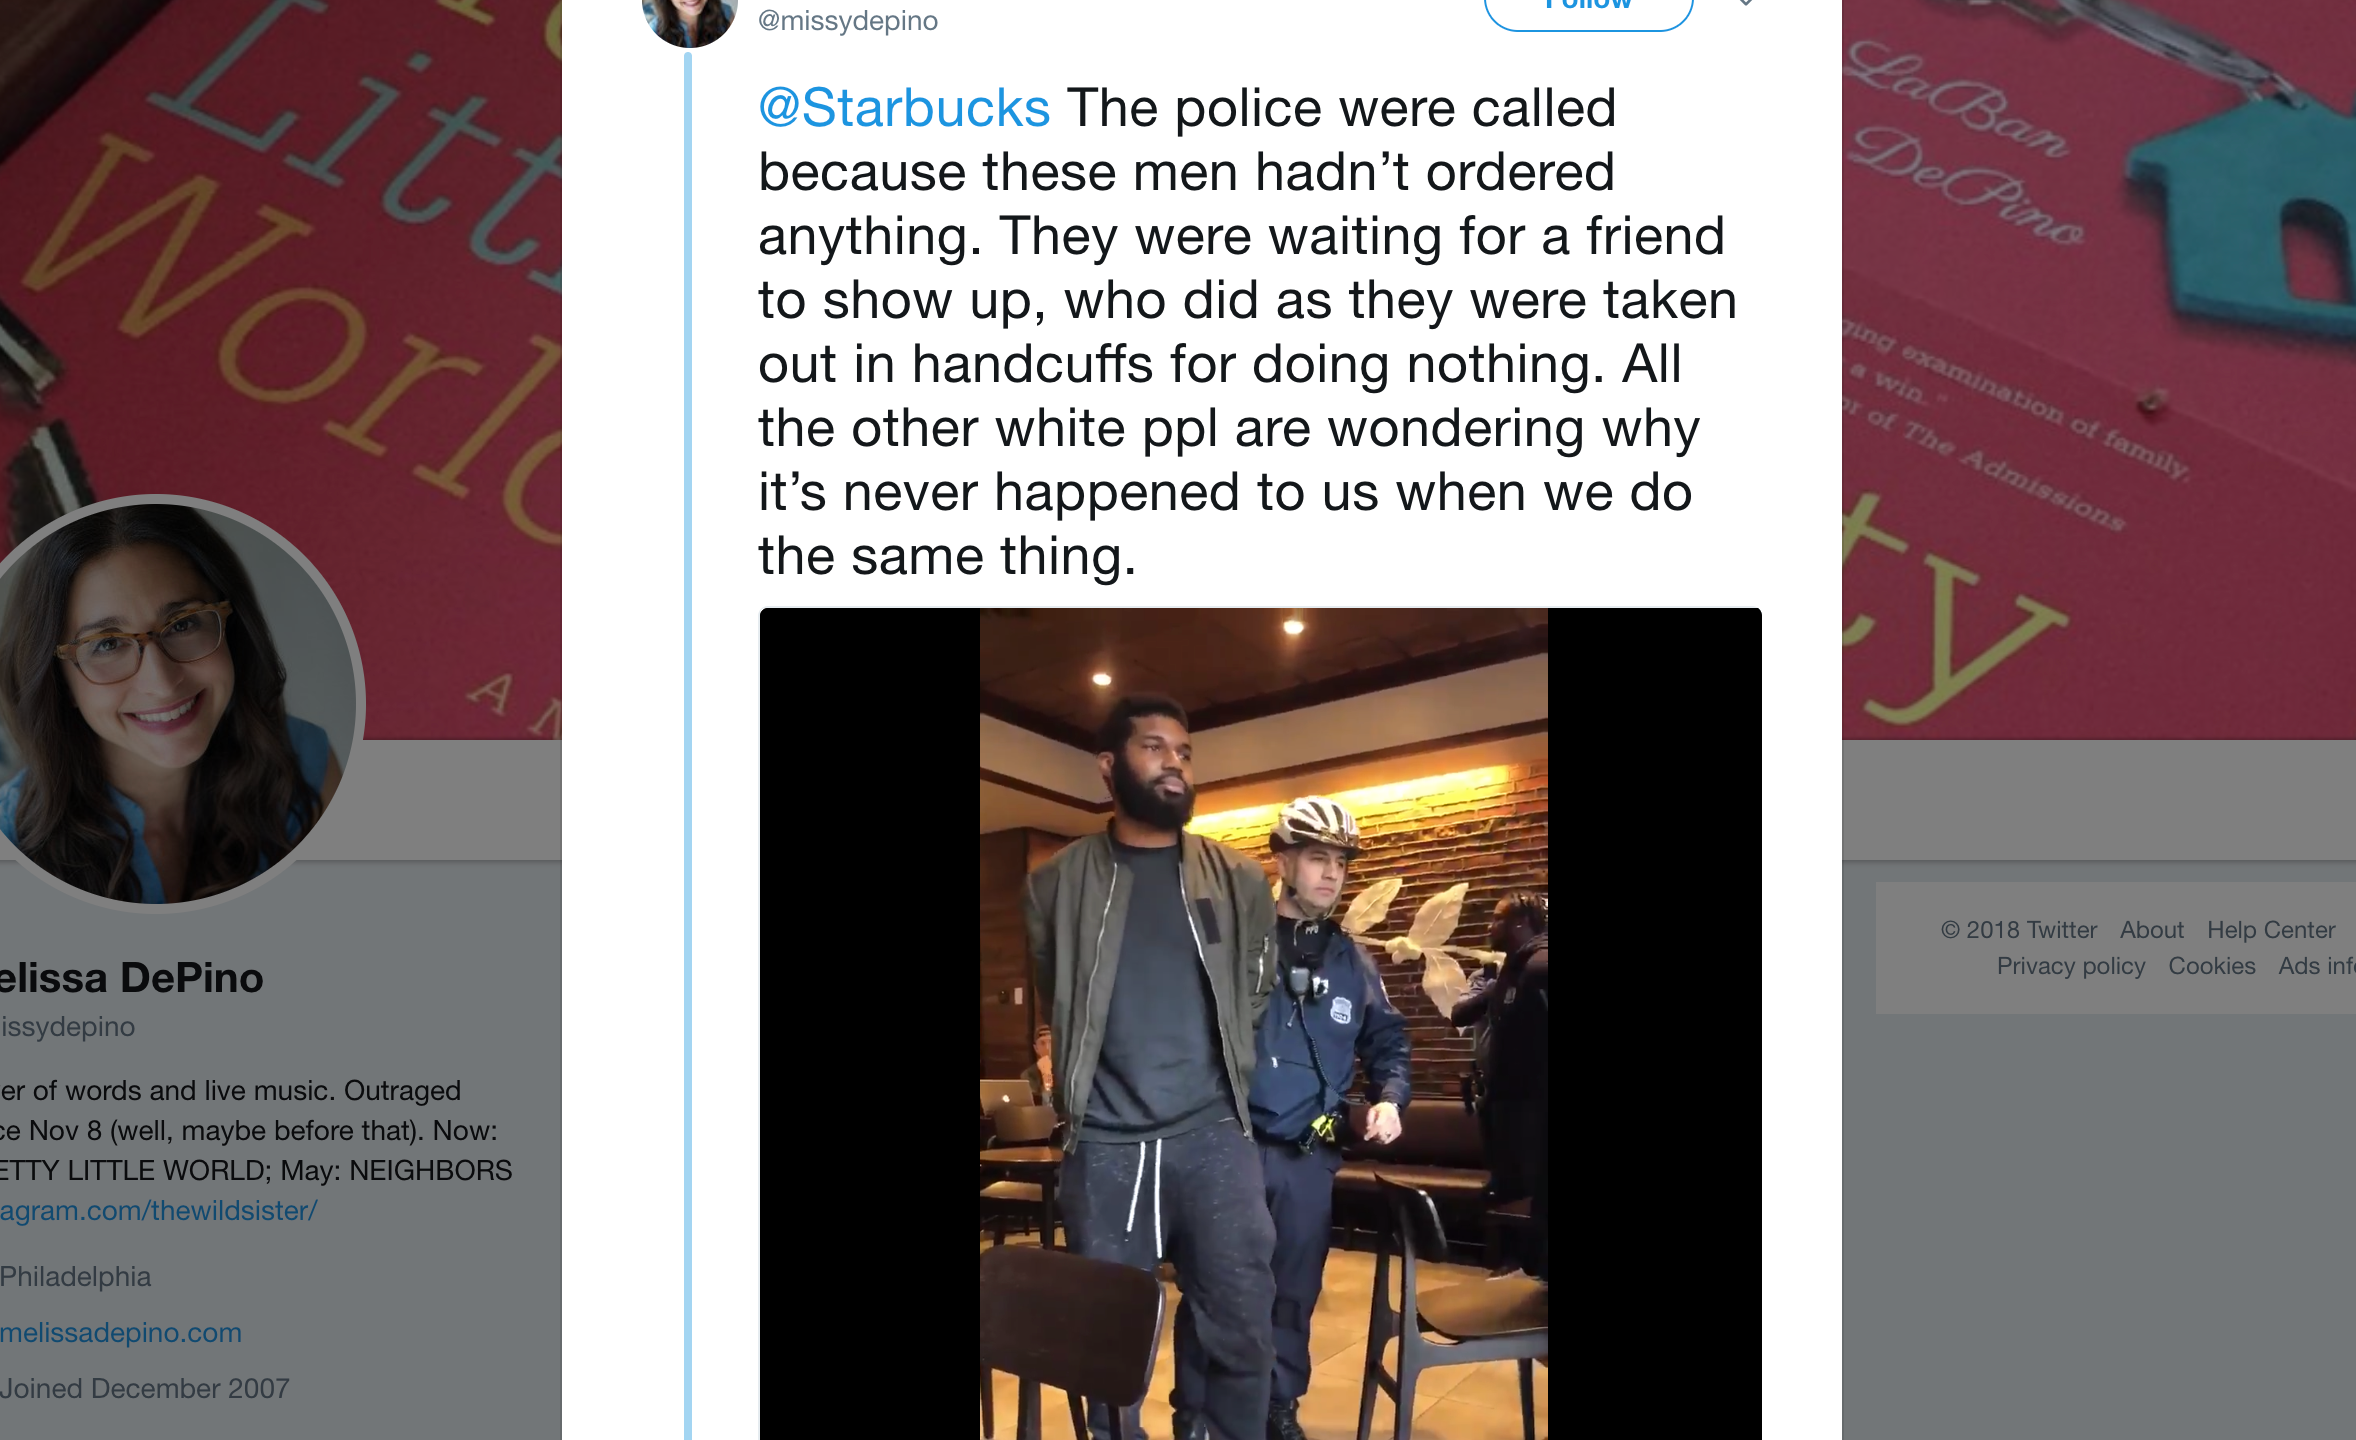Open the Help Center footer link
The image size is (2356, 1440).
pos(2270,930)
